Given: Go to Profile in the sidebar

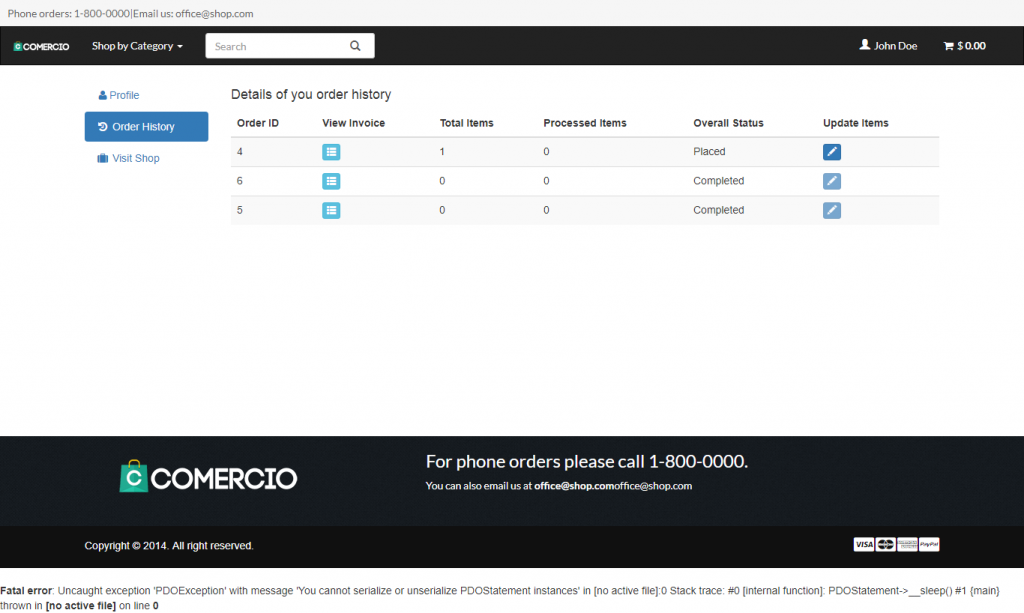Looking at the screenshot, I should click(x=119, y=95).
